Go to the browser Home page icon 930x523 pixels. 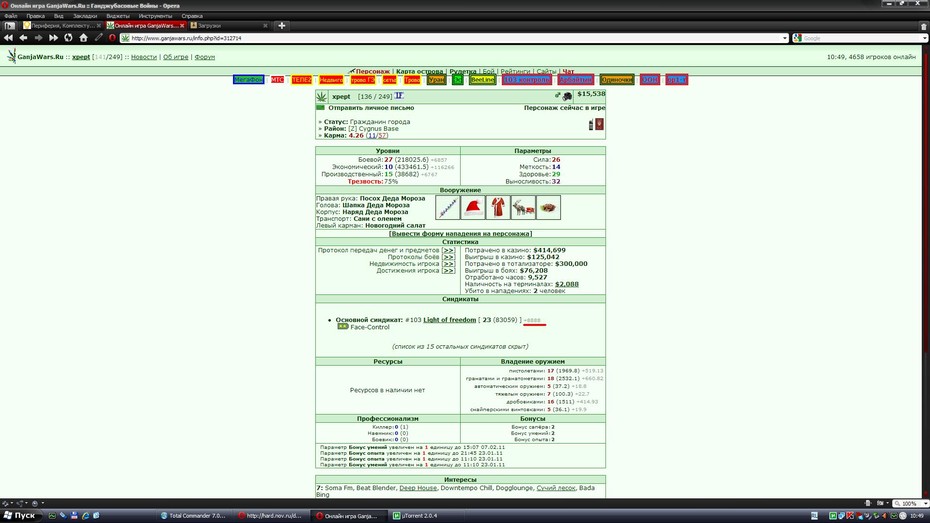tap(83, 37)
